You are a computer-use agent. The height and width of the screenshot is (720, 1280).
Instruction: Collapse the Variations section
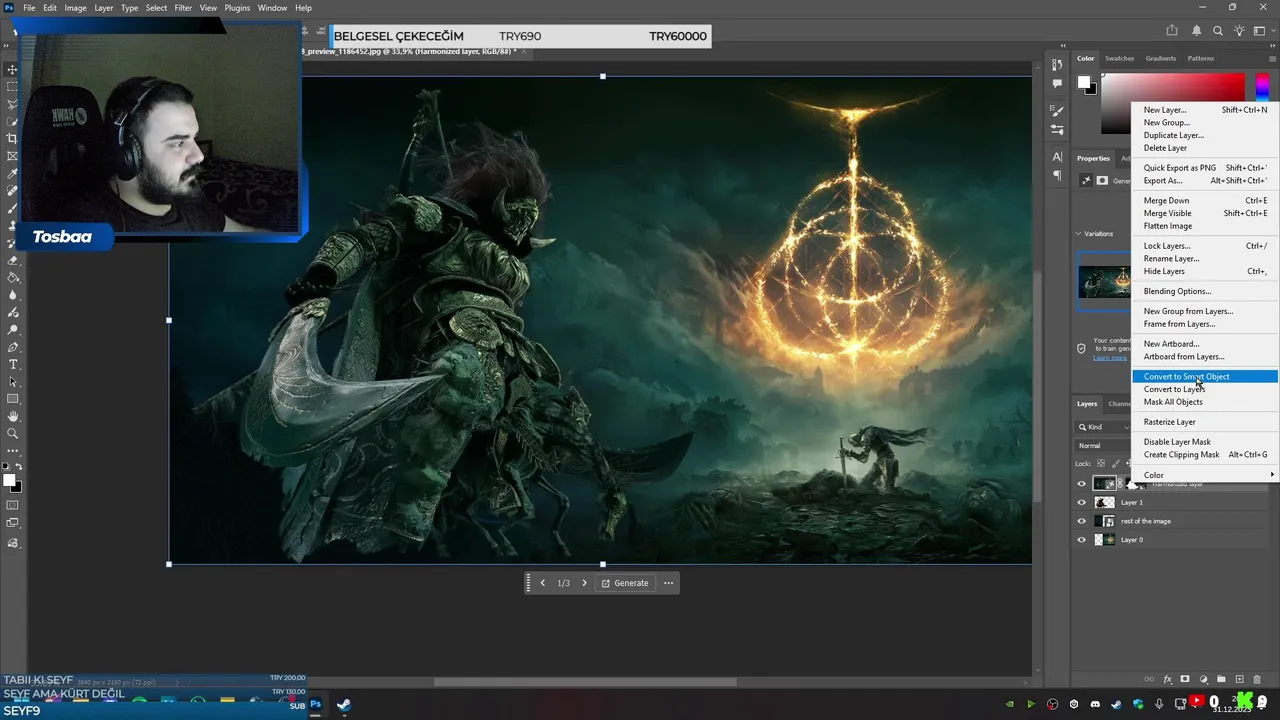pyautogui.click(x=1079, y=234)
